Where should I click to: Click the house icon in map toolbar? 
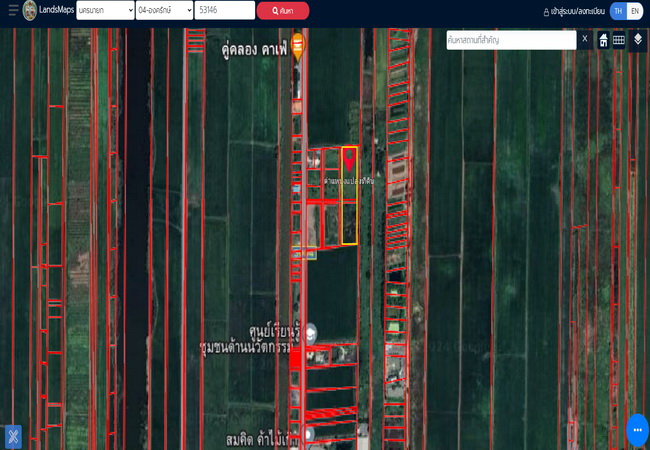604,40
